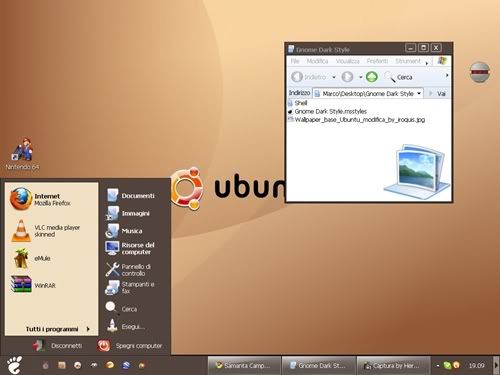This screenshot has height=375, width=500.
Task: Expand Tutti i programmi list
Action: tap(57, 329)
